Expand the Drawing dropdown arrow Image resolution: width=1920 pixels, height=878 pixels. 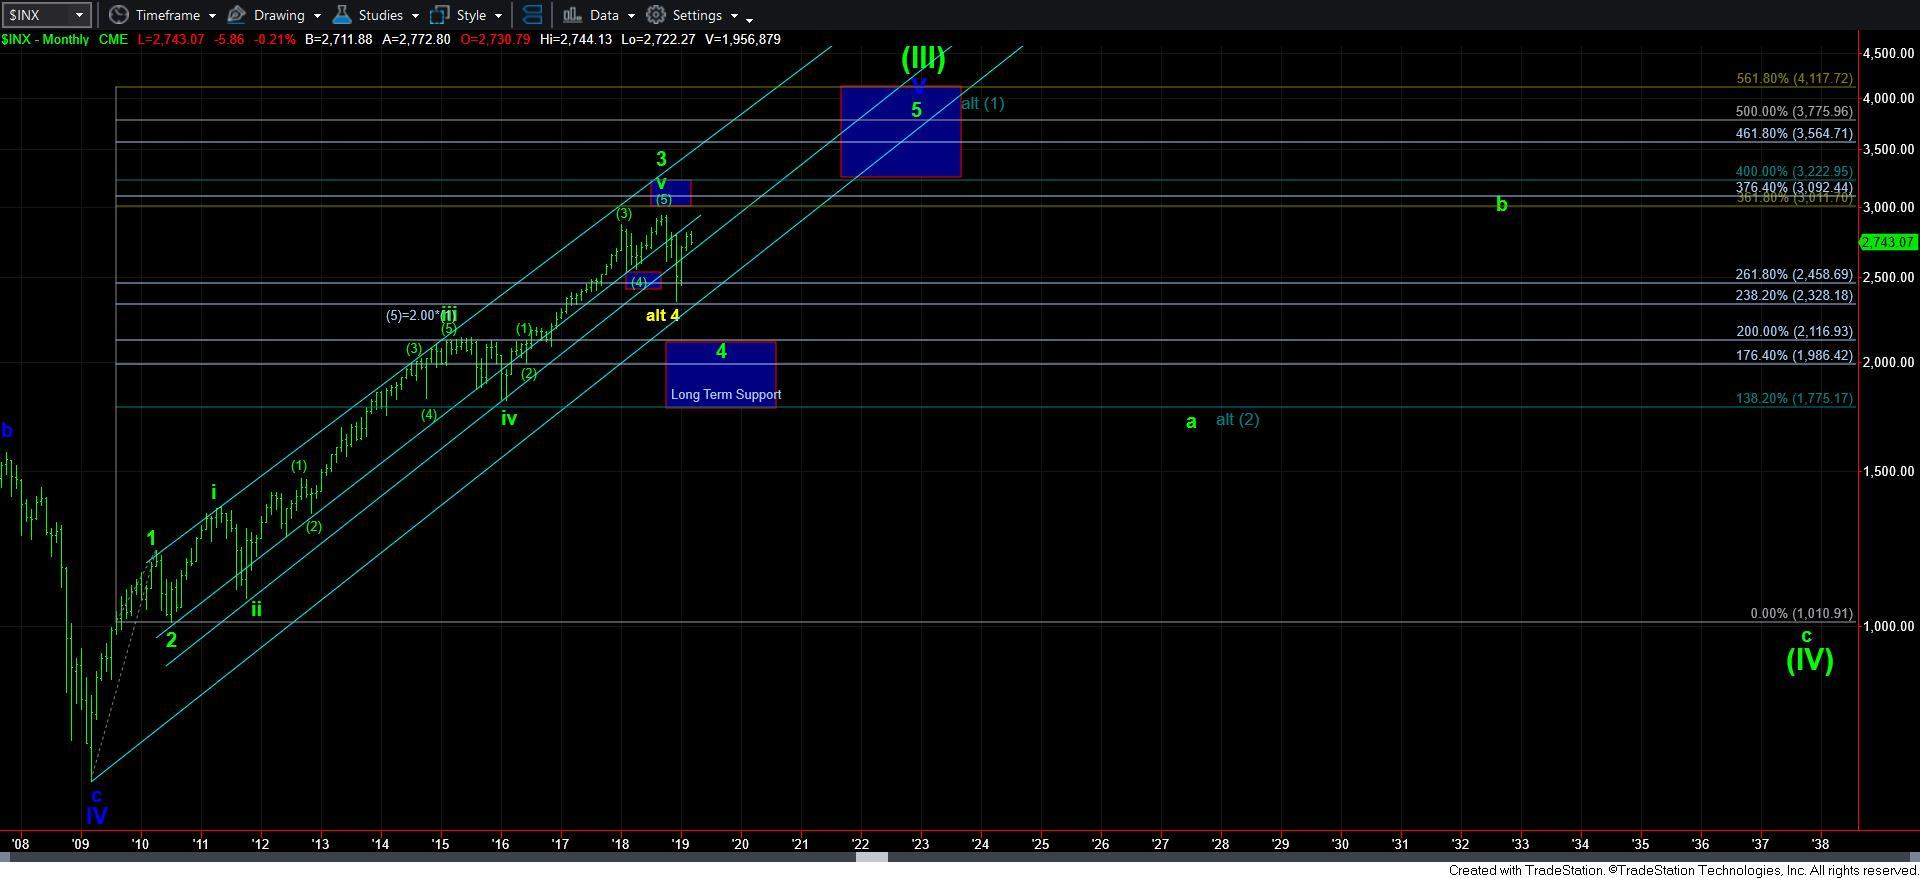317,16
